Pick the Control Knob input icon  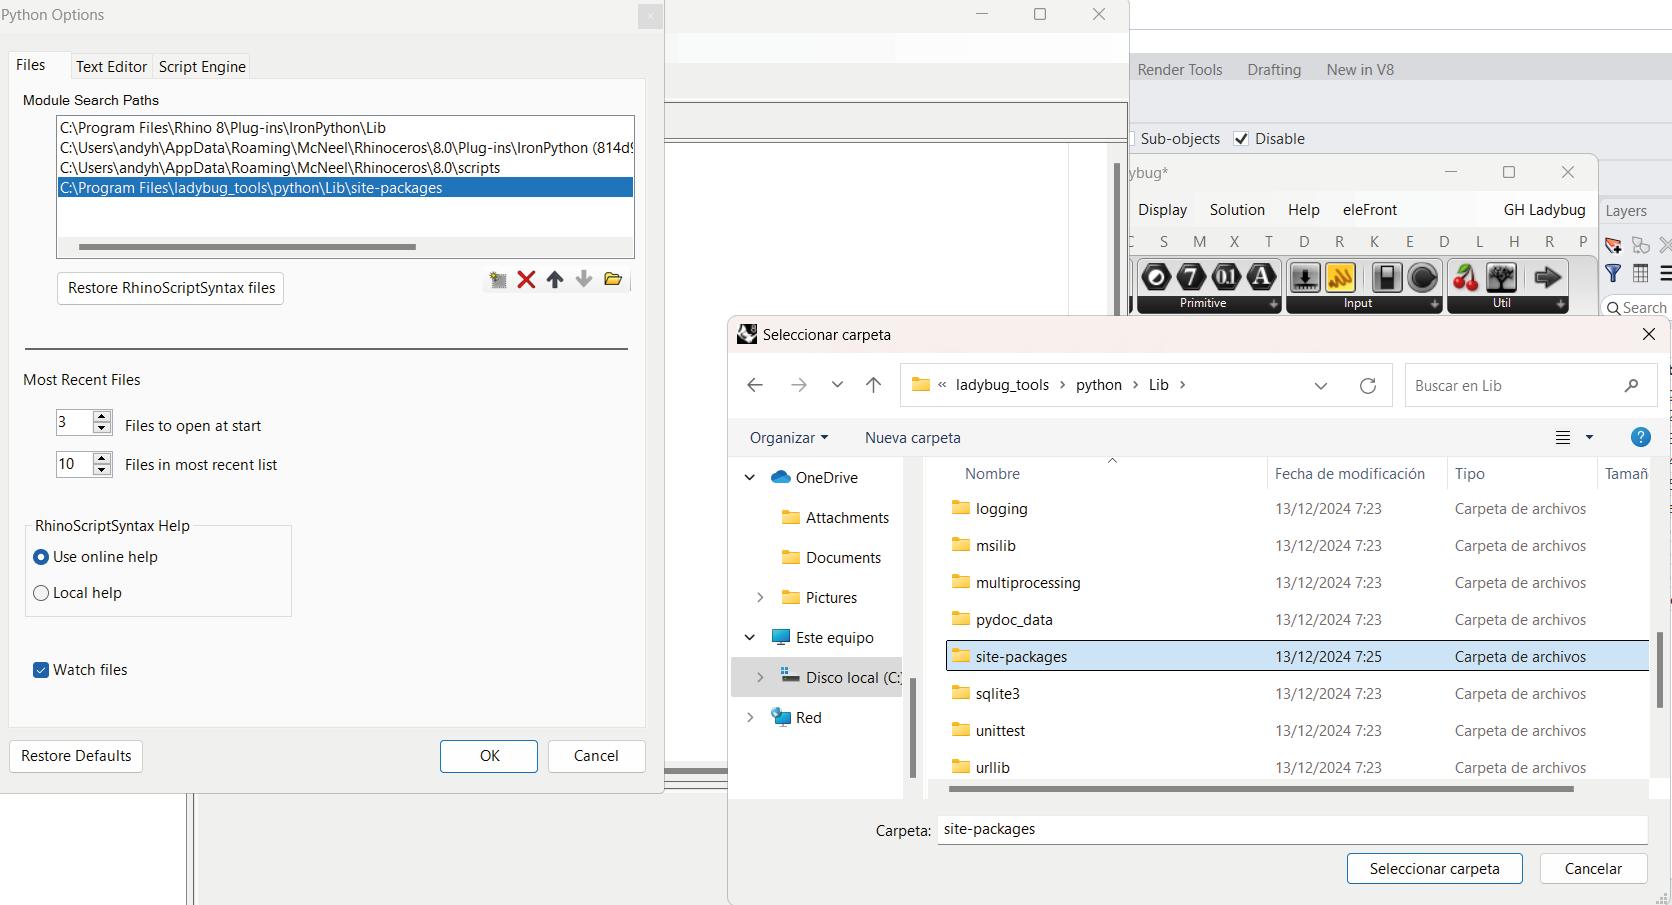1422,277
